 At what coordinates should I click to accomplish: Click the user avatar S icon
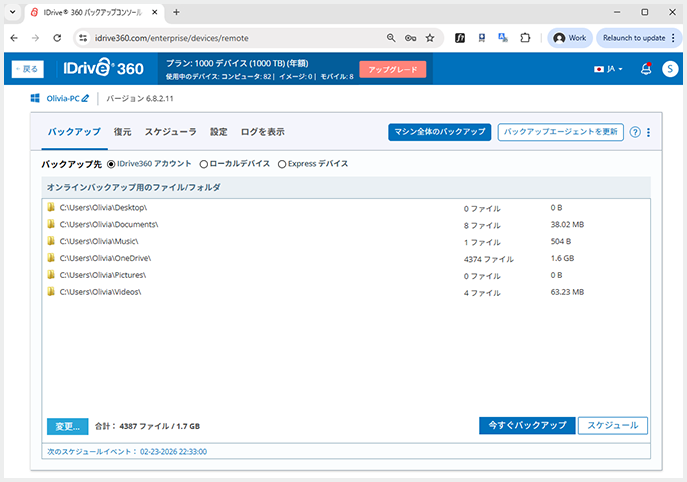coord(669,69)
